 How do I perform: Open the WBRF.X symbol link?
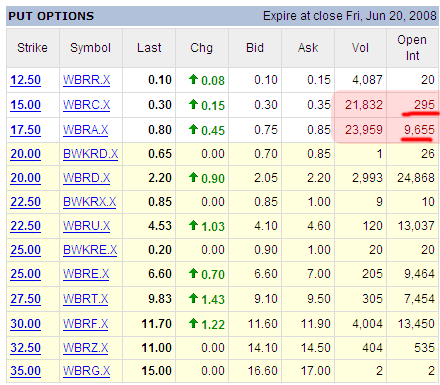click(x=85, y=324)
